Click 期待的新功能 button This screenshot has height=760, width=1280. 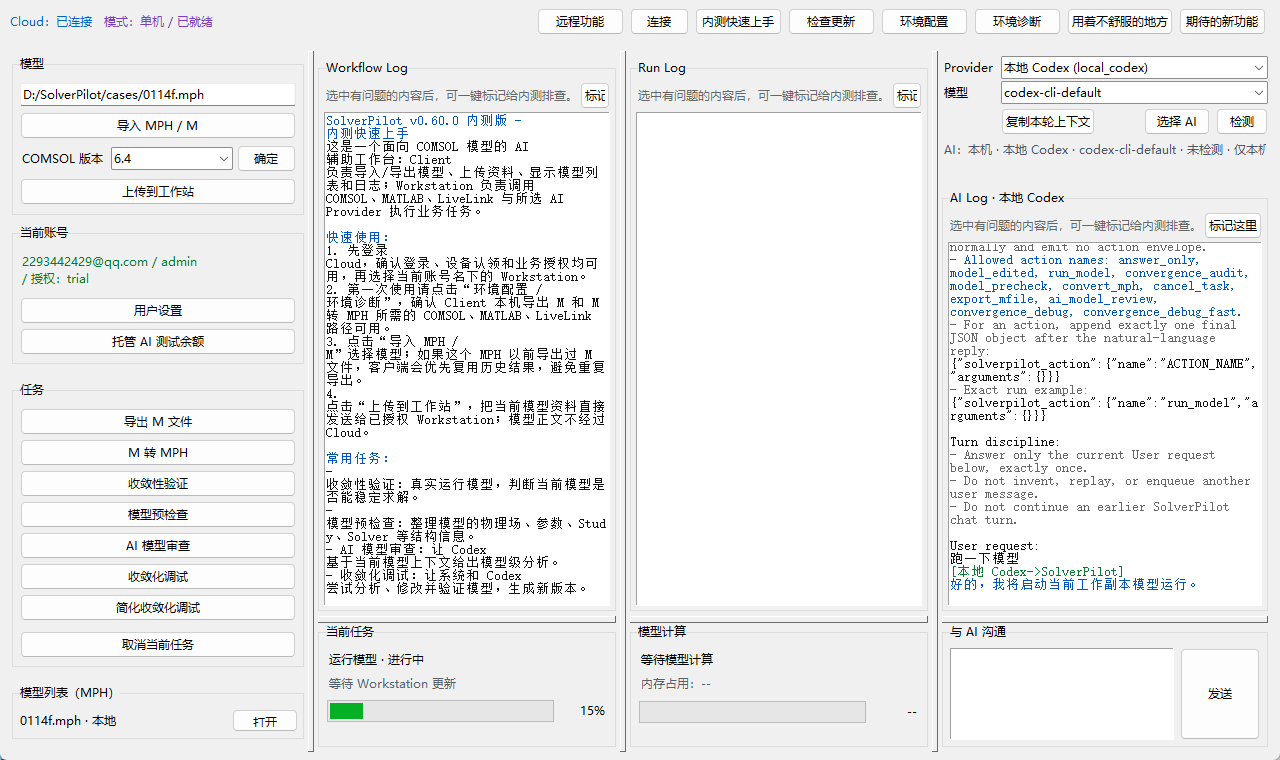click(x=1222, y=22)
